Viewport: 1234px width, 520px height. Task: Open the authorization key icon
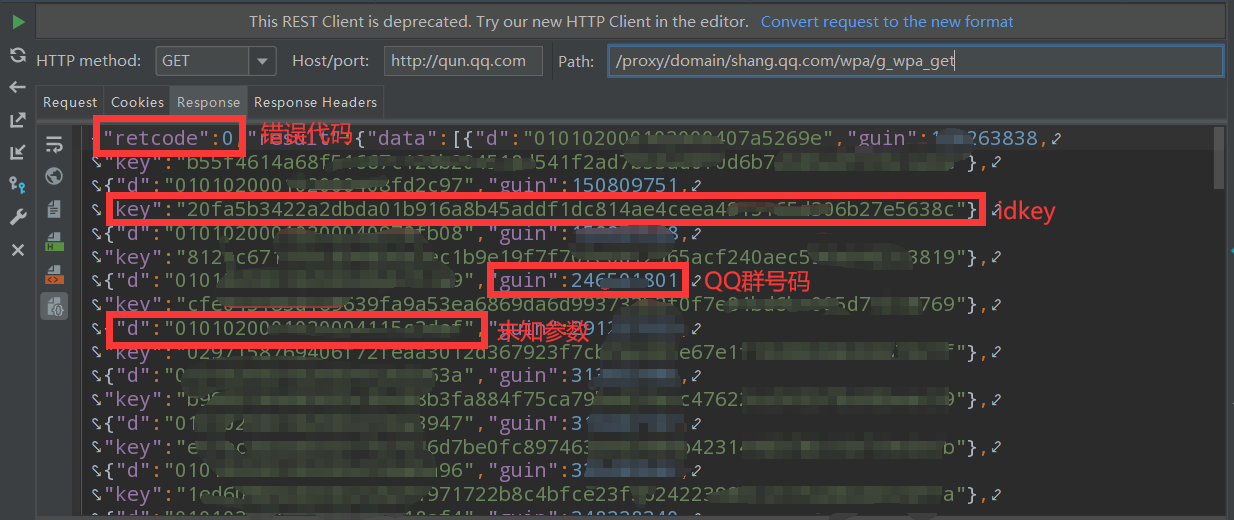pyautogui.click(x=18, y=184)
